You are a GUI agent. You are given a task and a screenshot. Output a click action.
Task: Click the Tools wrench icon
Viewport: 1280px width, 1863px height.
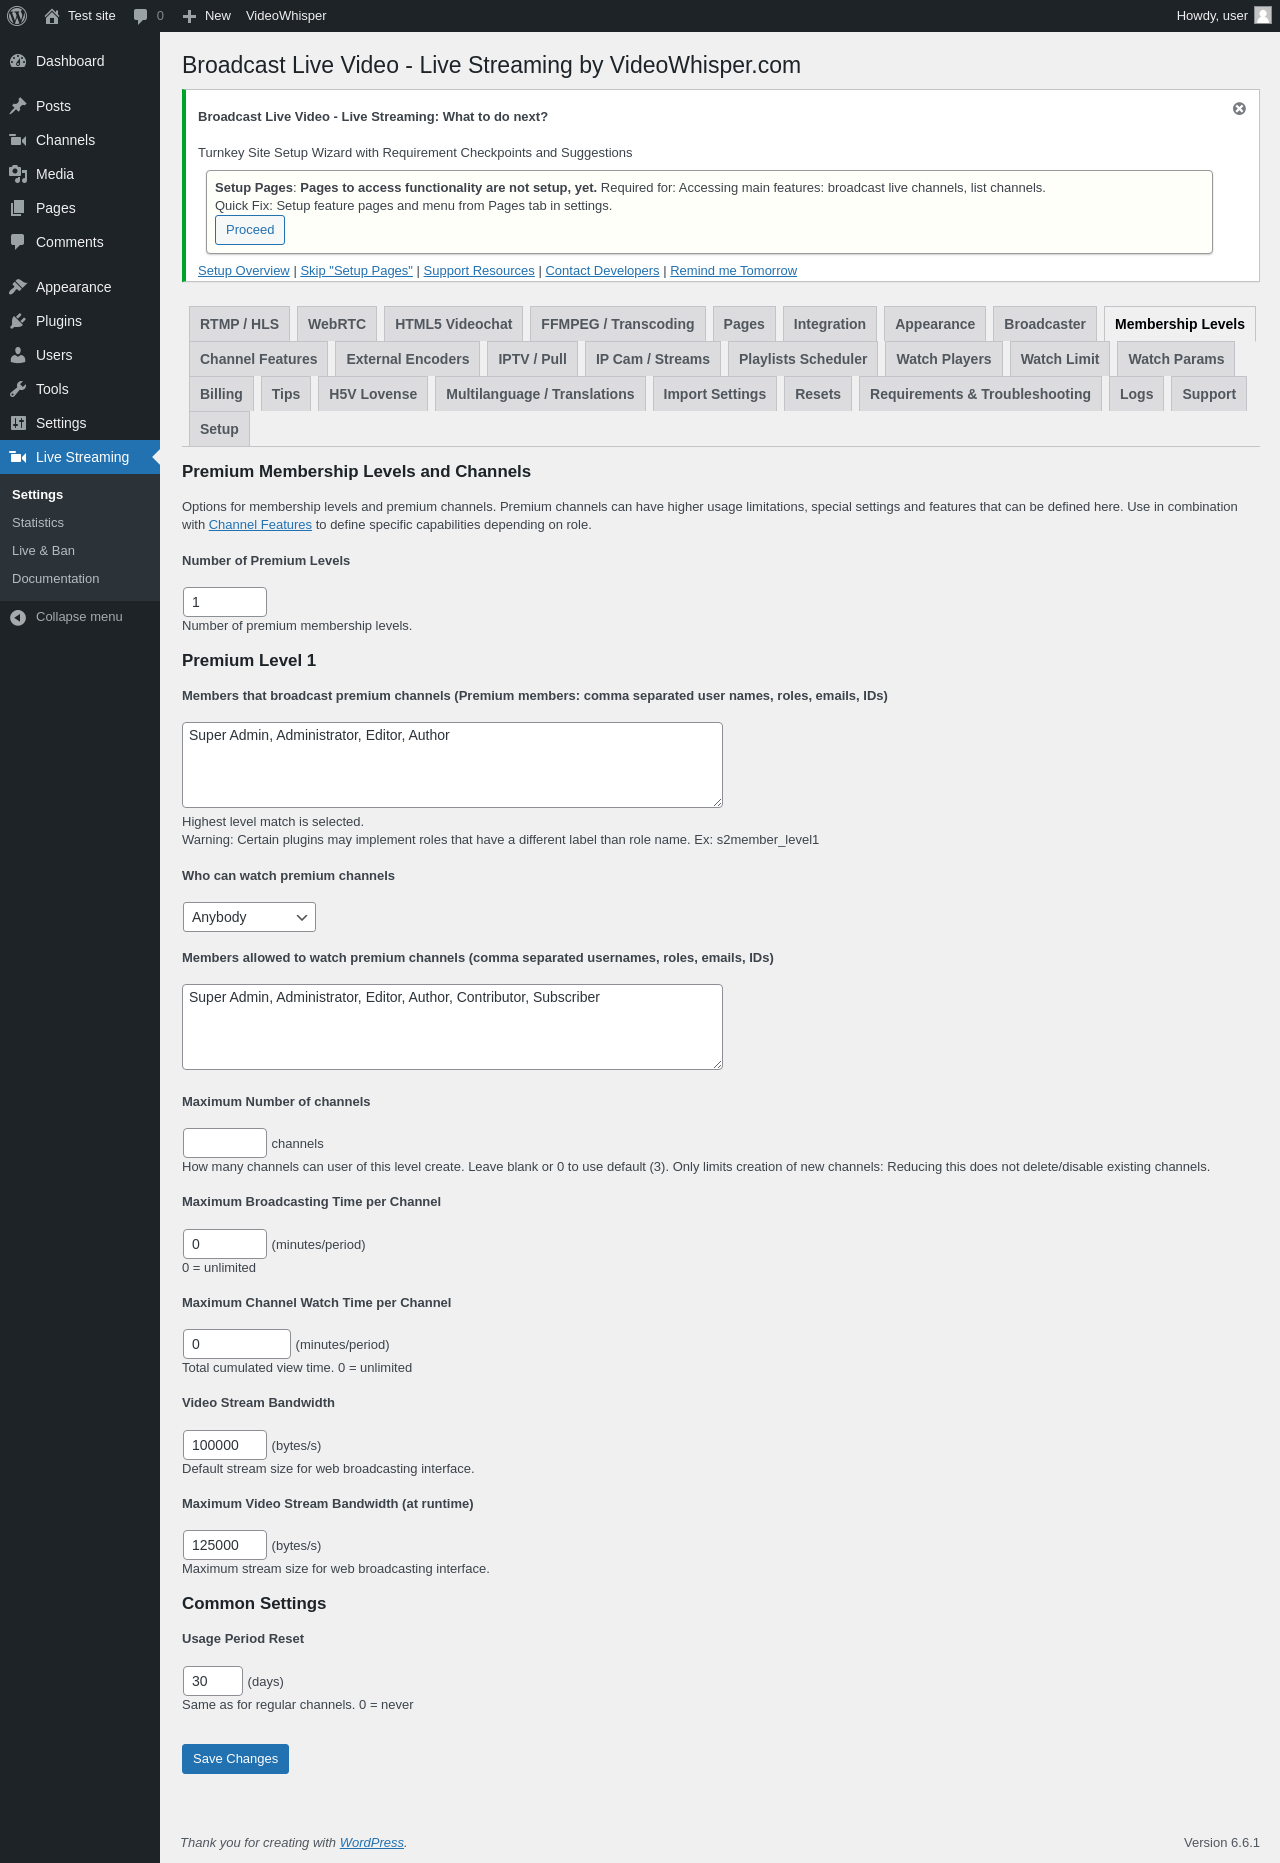[x=18, y=389]
